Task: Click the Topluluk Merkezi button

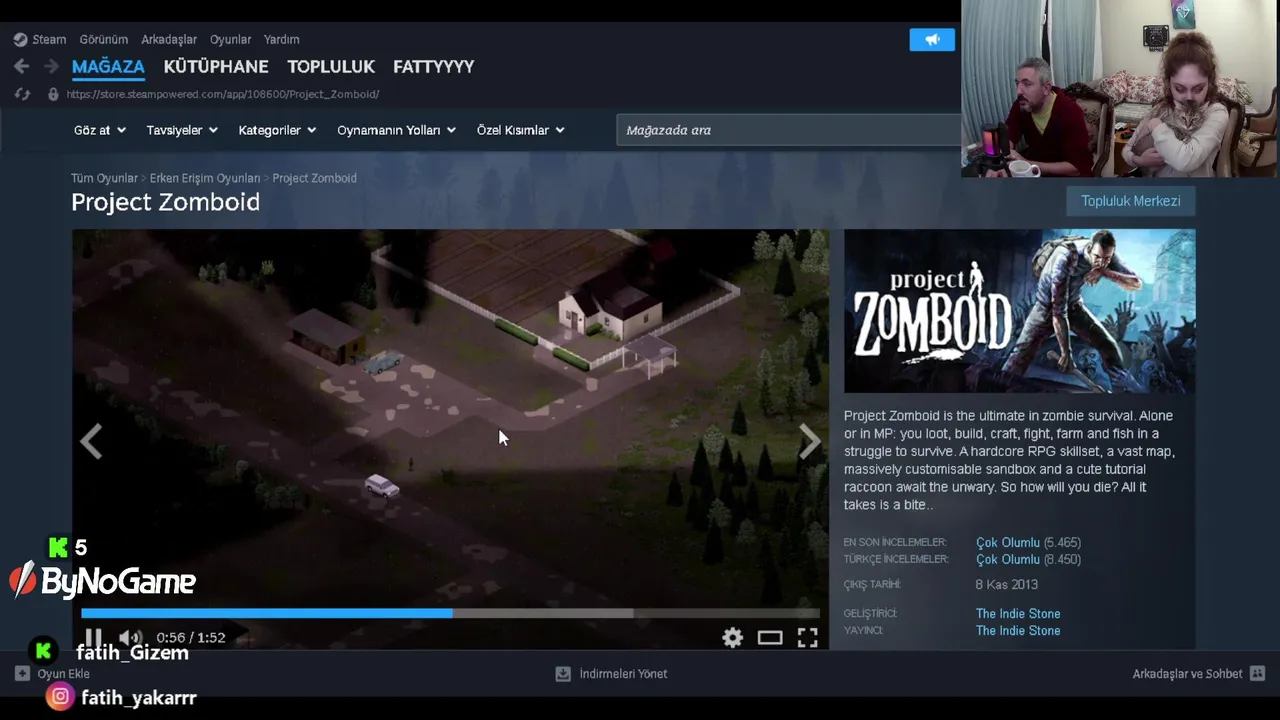Action: click(x=1131, y=201)
